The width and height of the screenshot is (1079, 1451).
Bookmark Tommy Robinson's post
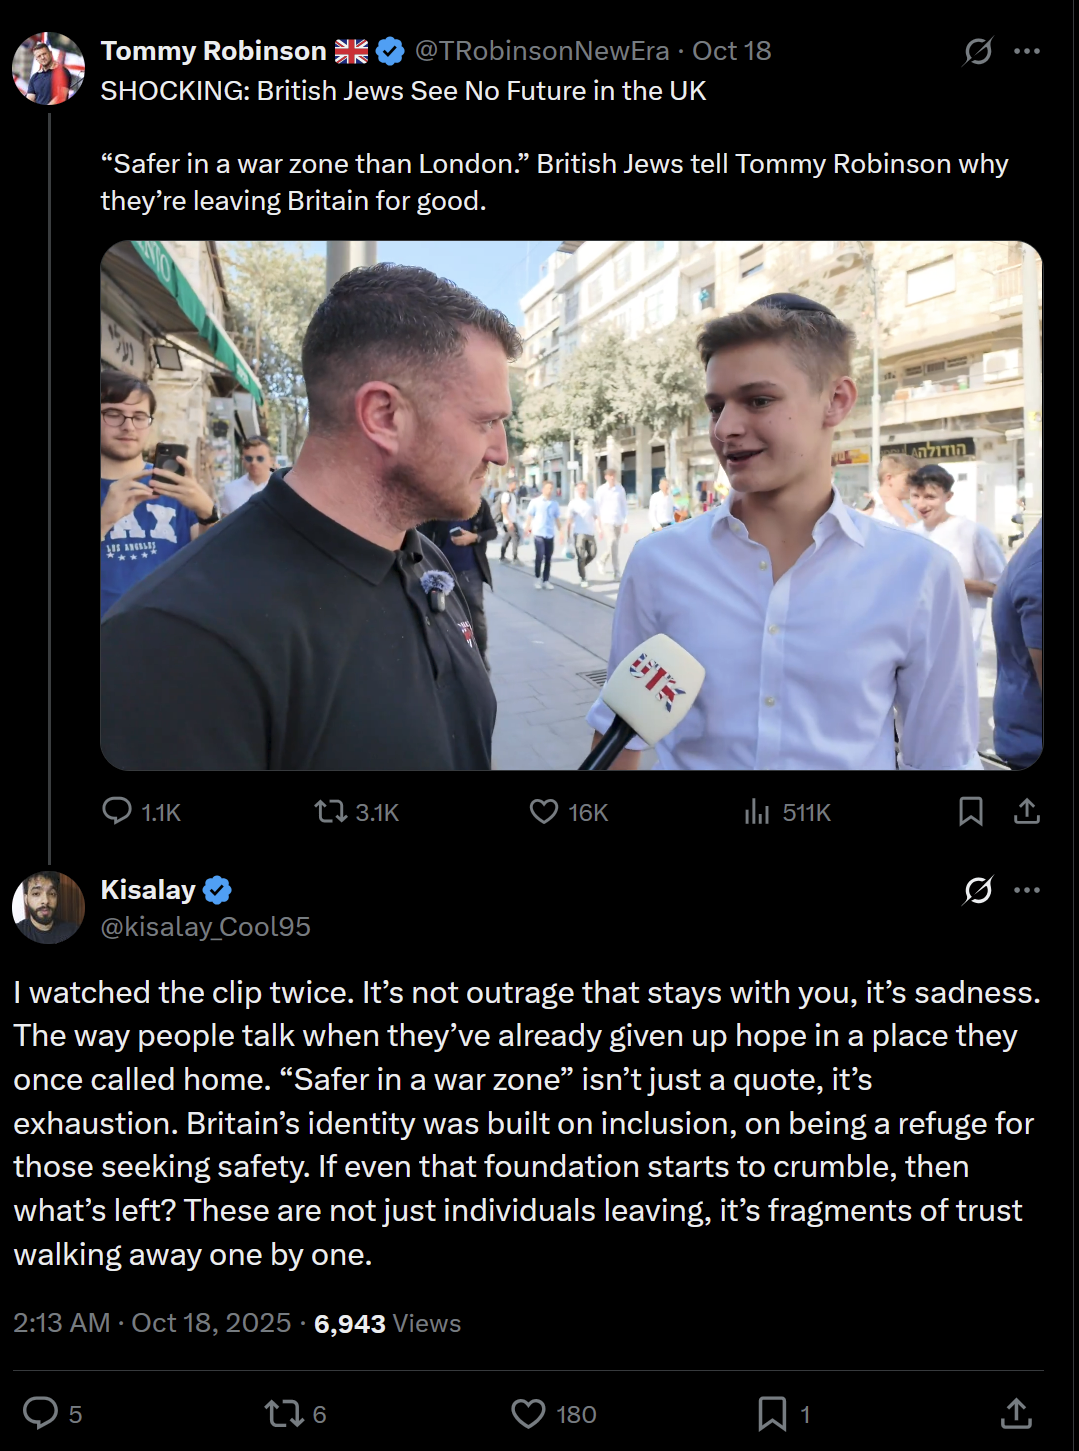click(970, 811)
